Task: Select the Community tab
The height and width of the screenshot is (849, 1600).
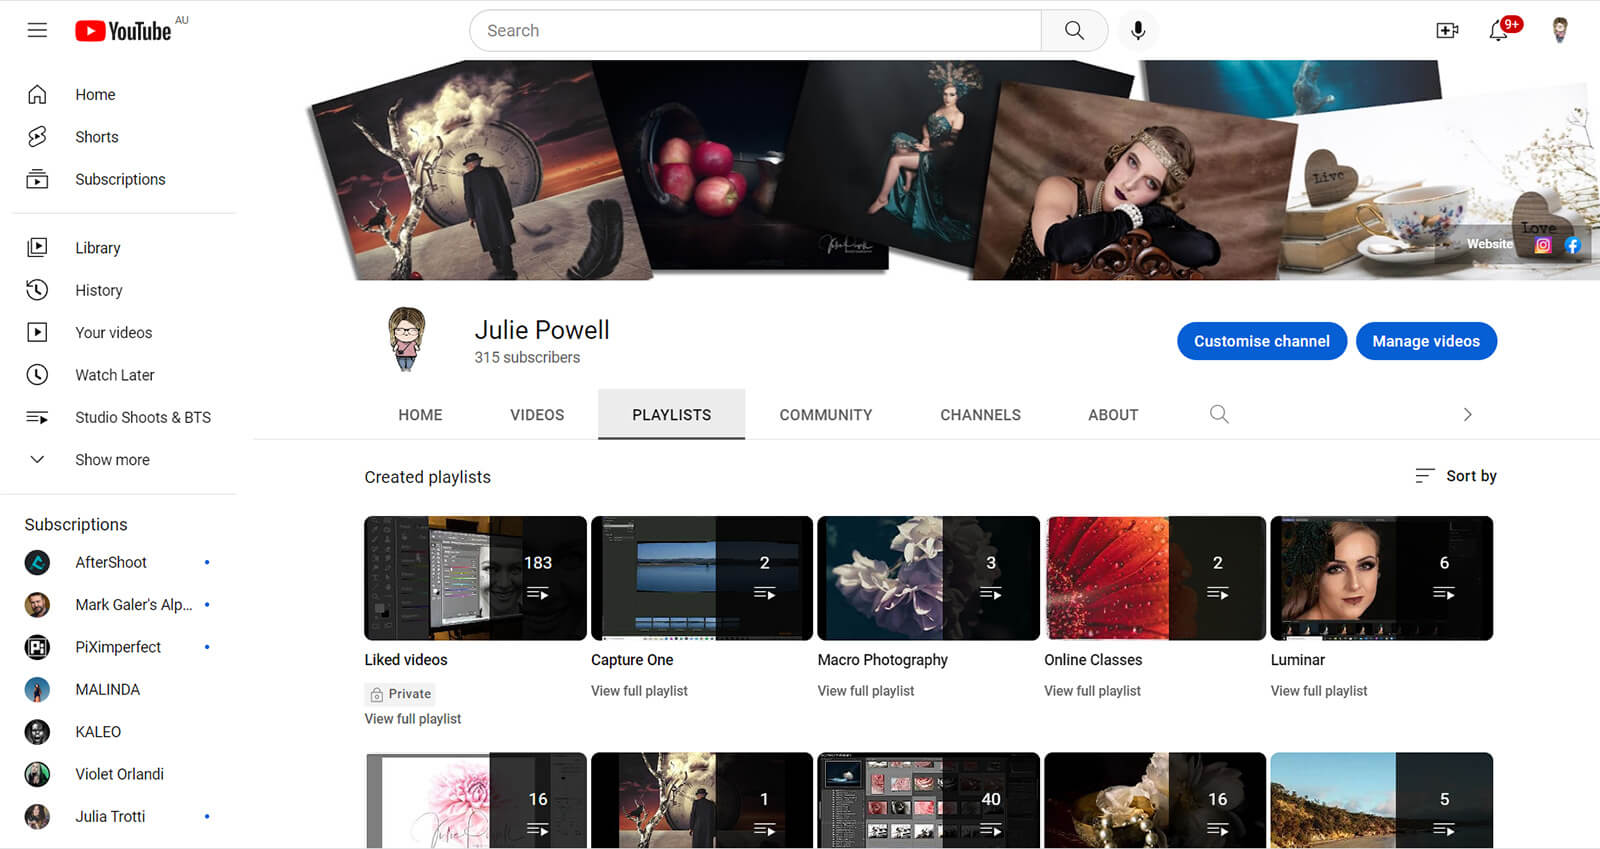Action: coord(825,415)
